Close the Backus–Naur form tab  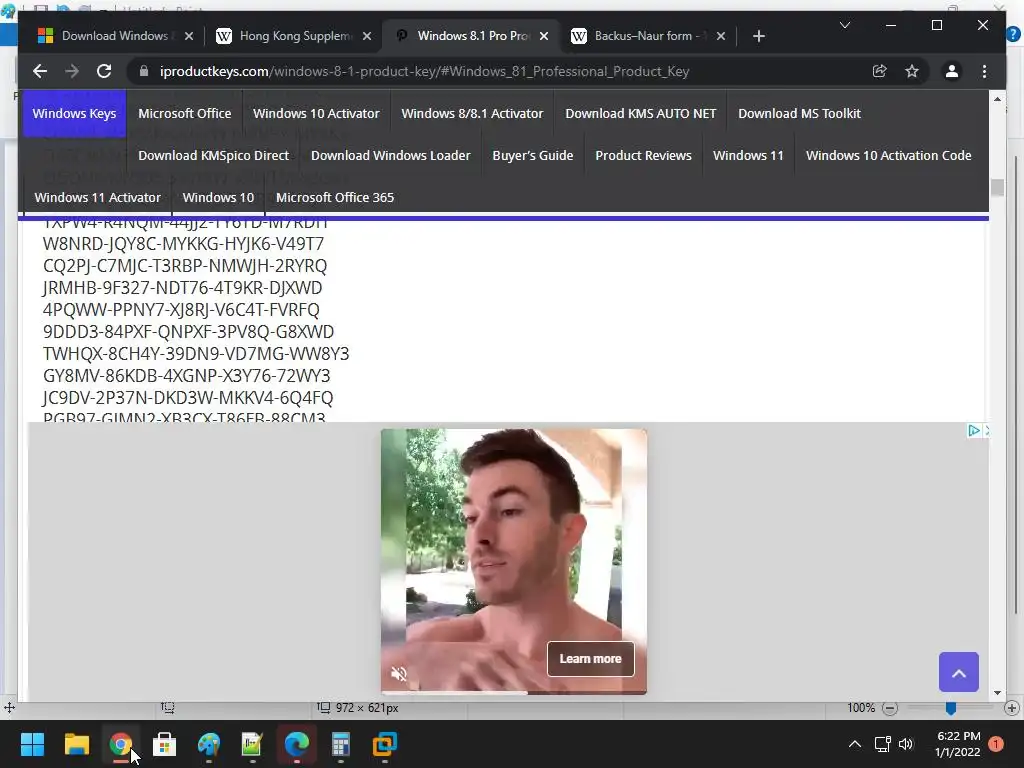721,36
